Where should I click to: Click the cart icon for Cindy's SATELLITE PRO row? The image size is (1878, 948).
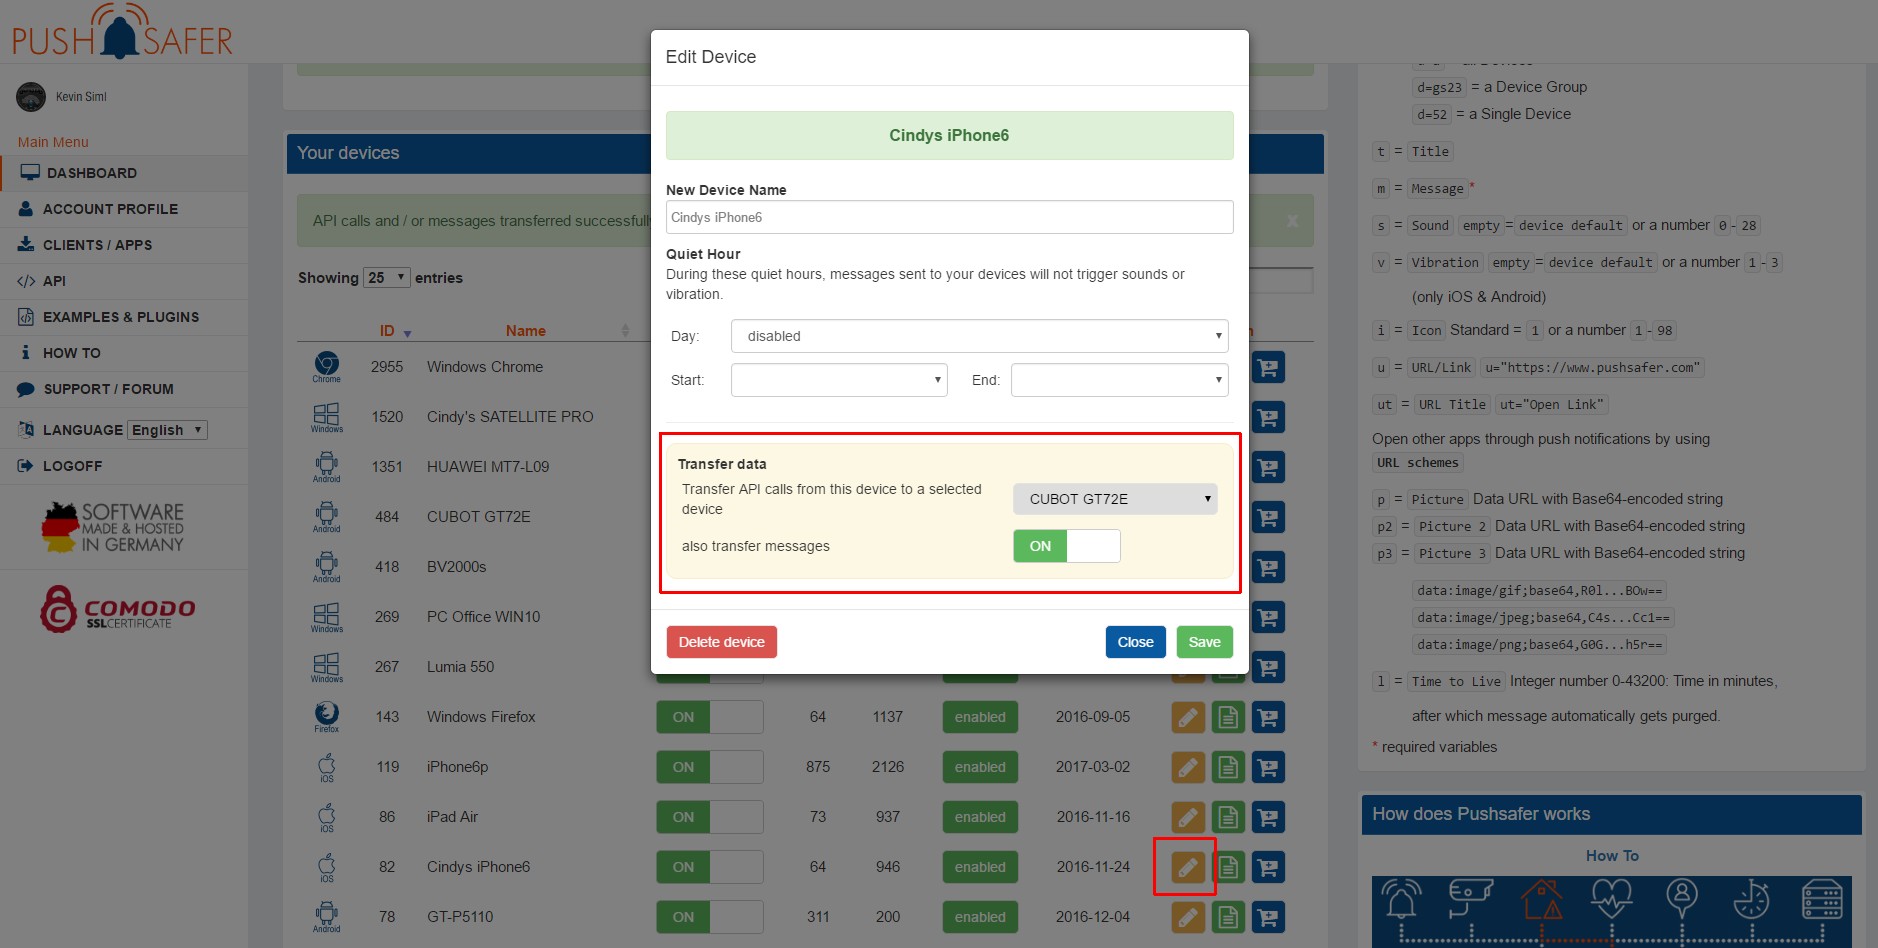click(x=1268, y=417)
